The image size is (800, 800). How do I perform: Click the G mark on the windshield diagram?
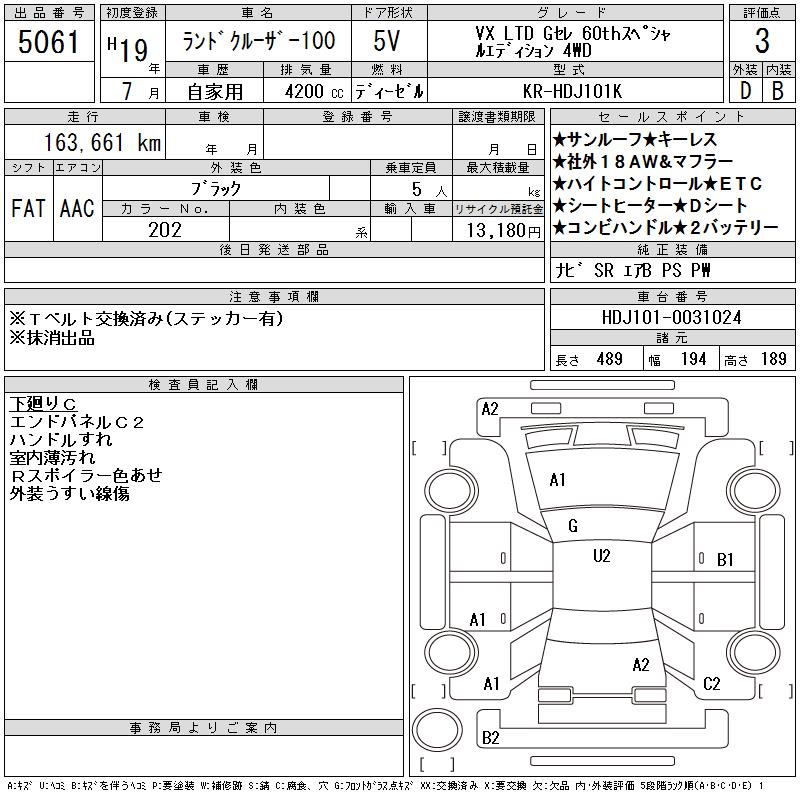[x=573, y=526]
